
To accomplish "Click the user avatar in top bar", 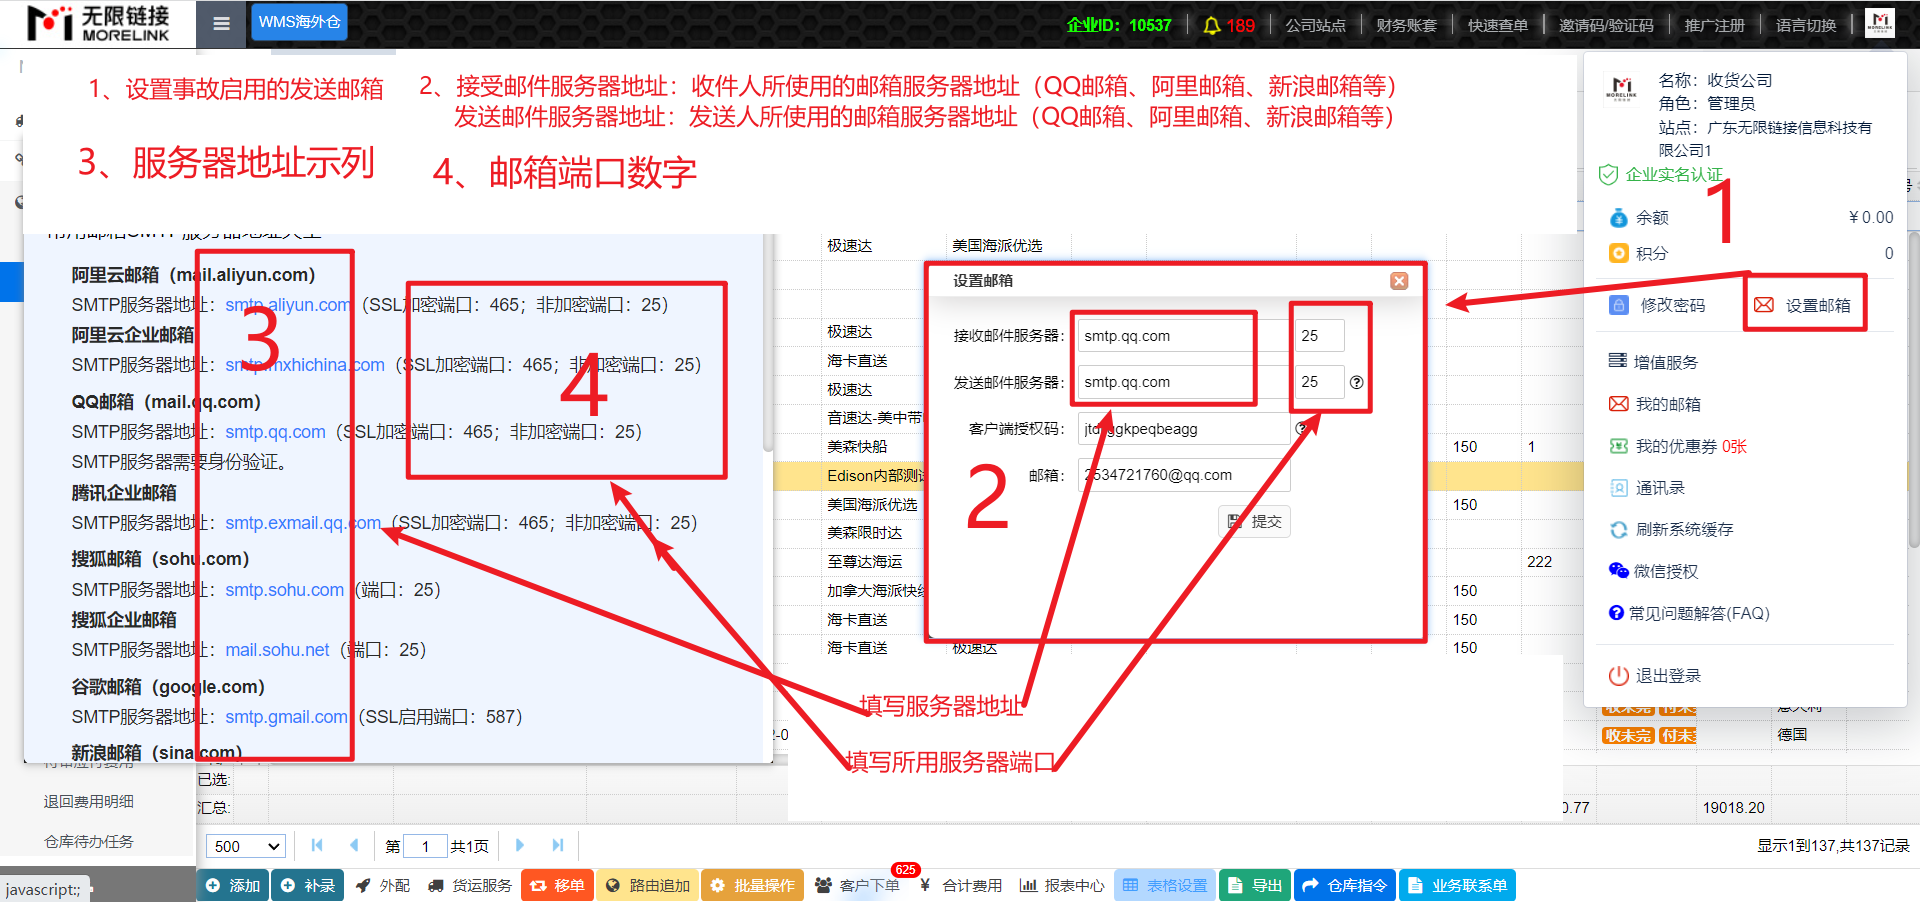I will pos(1880,23).
